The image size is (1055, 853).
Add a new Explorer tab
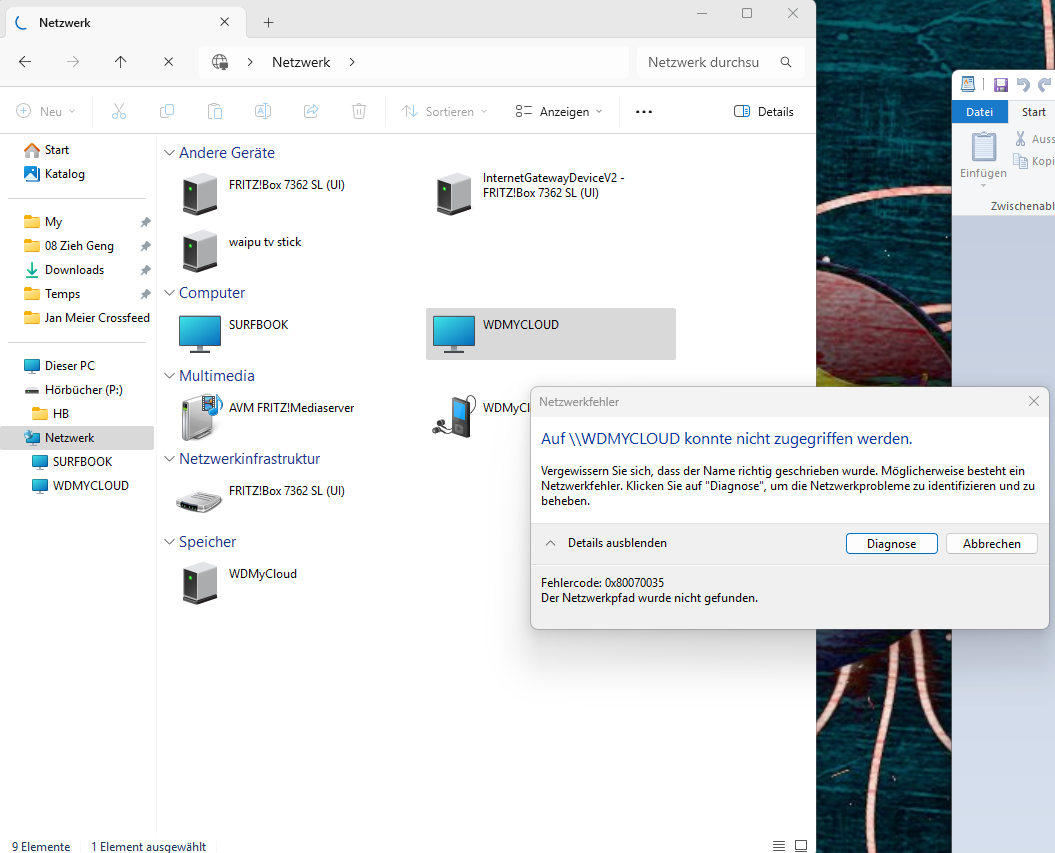[268, 22]
